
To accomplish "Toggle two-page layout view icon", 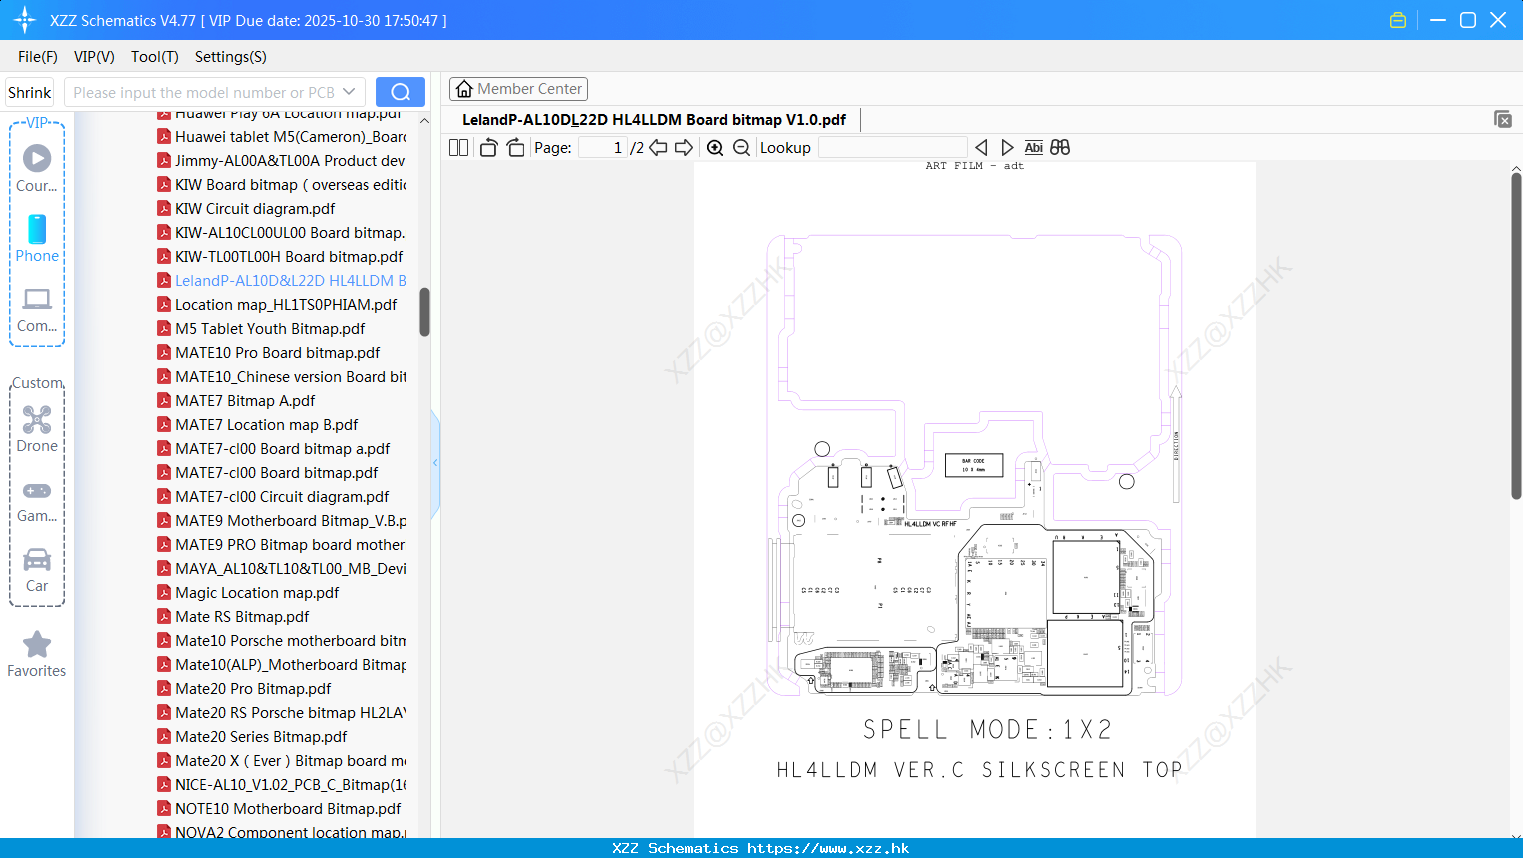I will 458,148.
